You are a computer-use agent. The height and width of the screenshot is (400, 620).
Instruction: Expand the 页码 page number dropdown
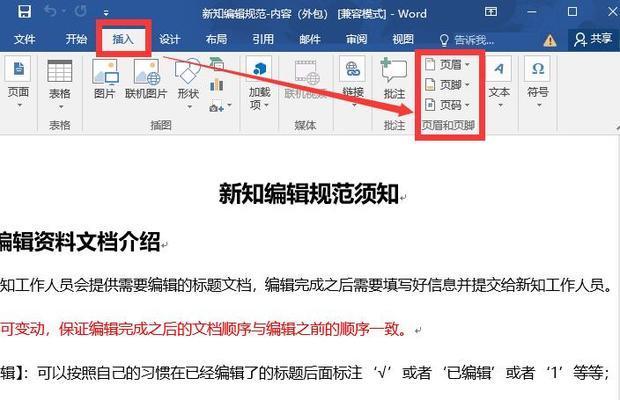tap(447, 105)
